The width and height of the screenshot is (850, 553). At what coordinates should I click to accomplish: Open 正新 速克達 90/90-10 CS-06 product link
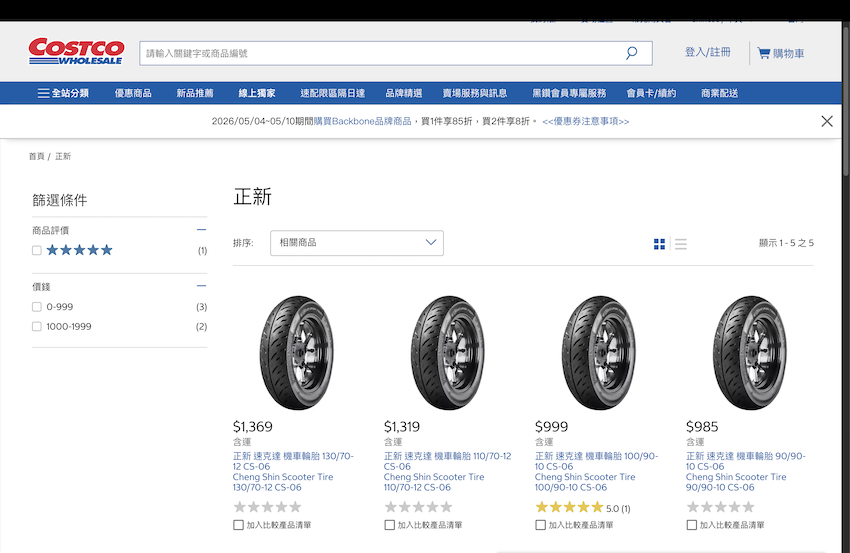pyautogui.click(x=746, y=472)
